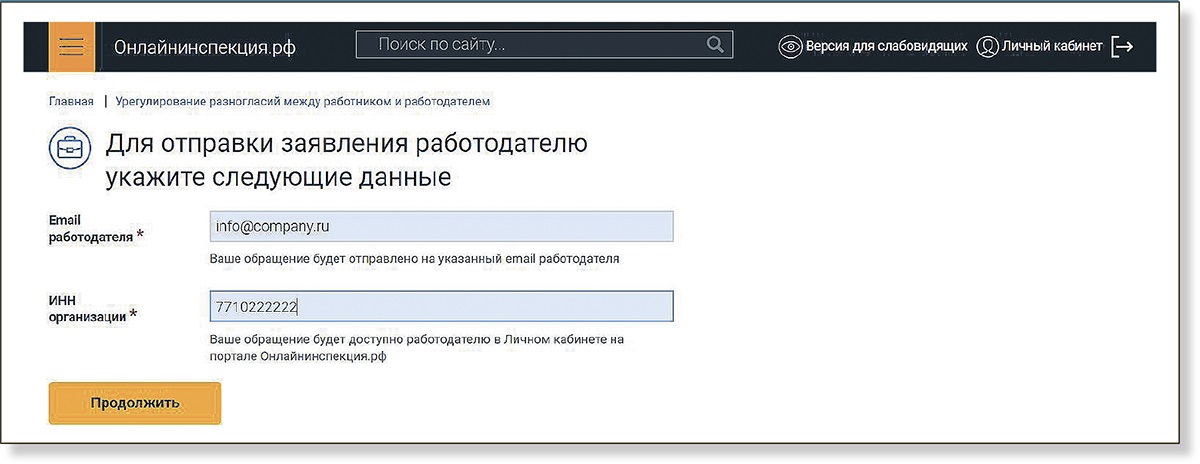
Task: Click the user profile avatar icon
Action: point(987,46)
